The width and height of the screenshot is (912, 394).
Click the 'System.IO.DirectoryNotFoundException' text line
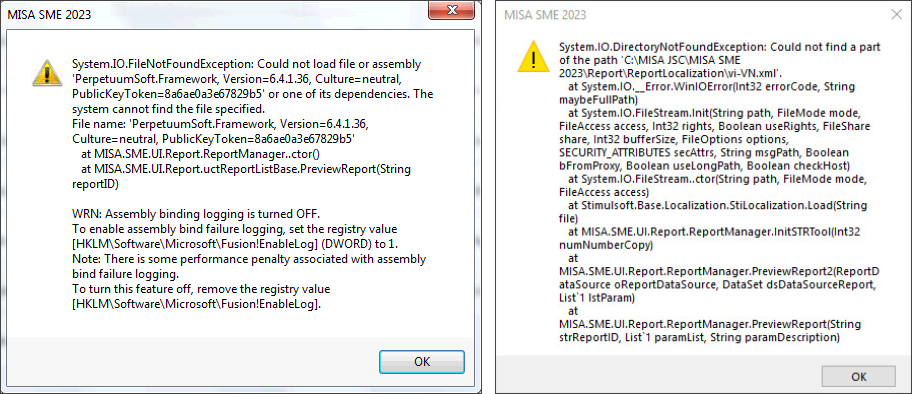[719, 47]
